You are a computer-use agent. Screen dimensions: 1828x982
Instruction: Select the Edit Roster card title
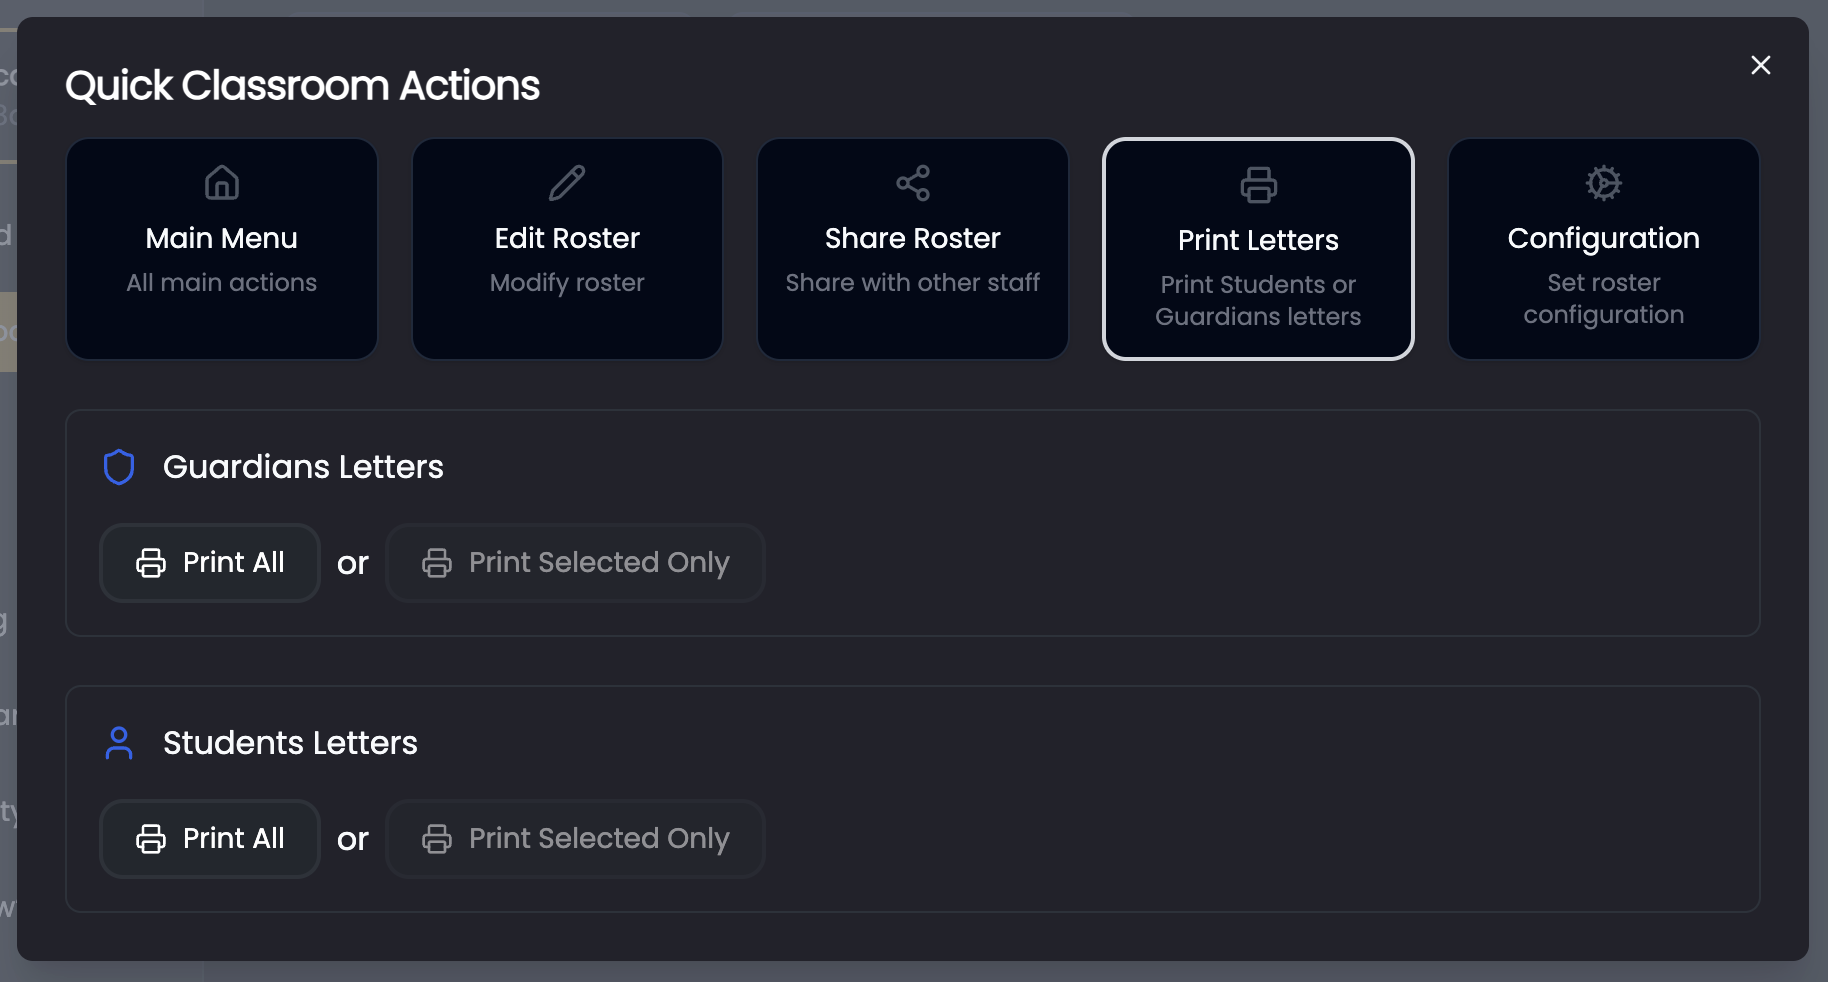[x=567, y=238]
